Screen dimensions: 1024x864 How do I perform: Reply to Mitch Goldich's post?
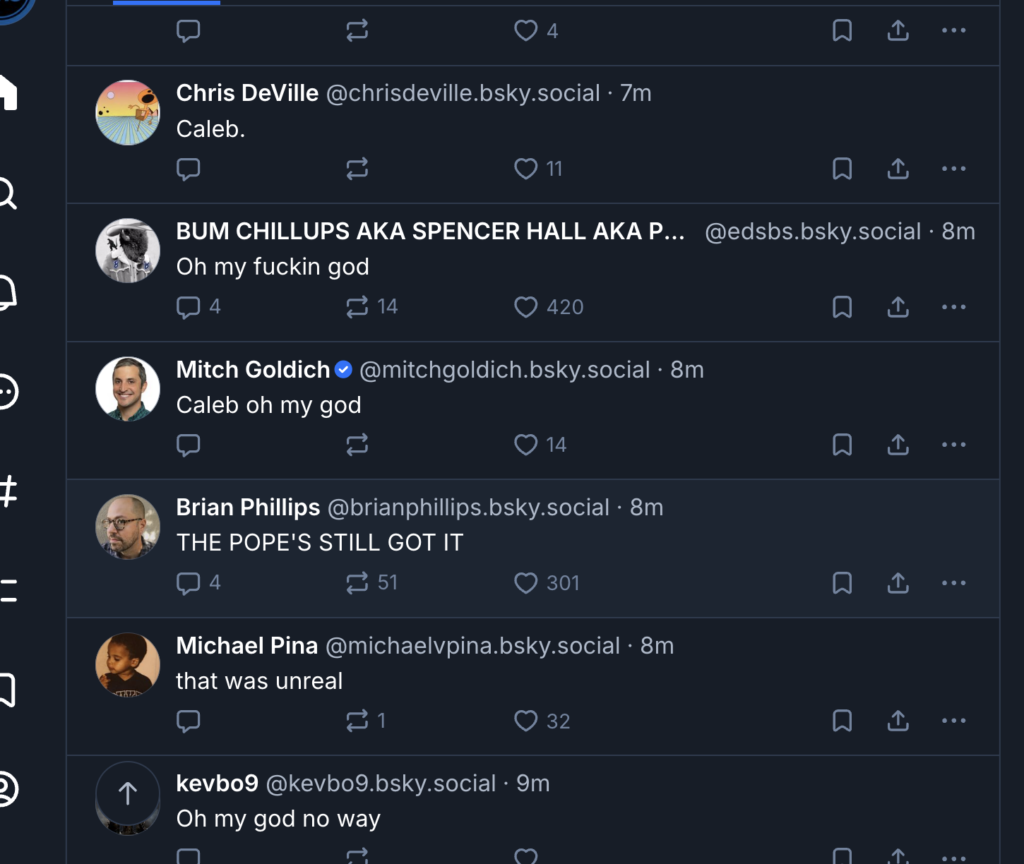[x=188, y=445]
